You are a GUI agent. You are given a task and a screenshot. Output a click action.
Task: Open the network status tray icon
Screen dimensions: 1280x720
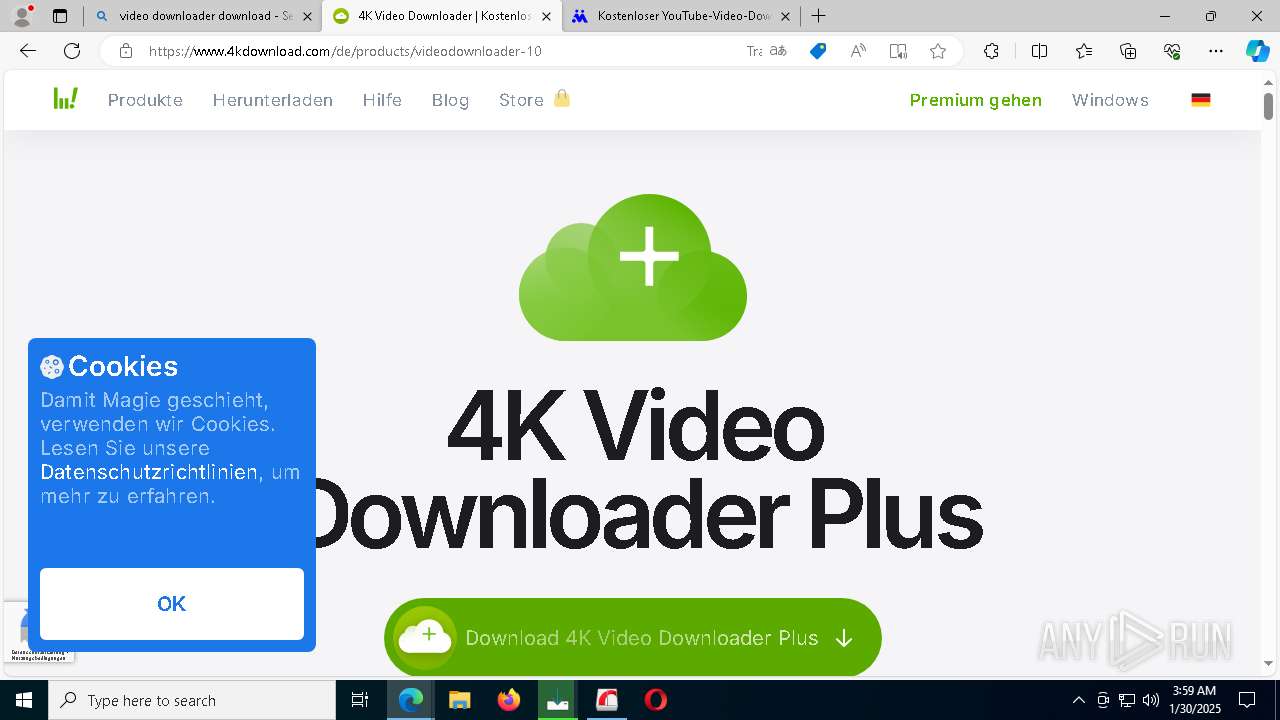coord(1127,700)
